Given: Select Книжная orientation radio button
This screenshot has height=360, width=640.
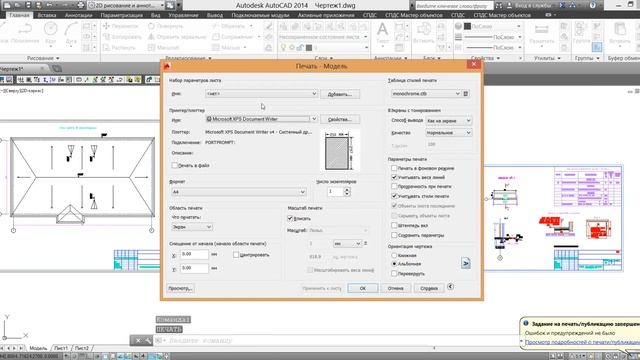Looking at the screenshot, I should pos(394,255).
